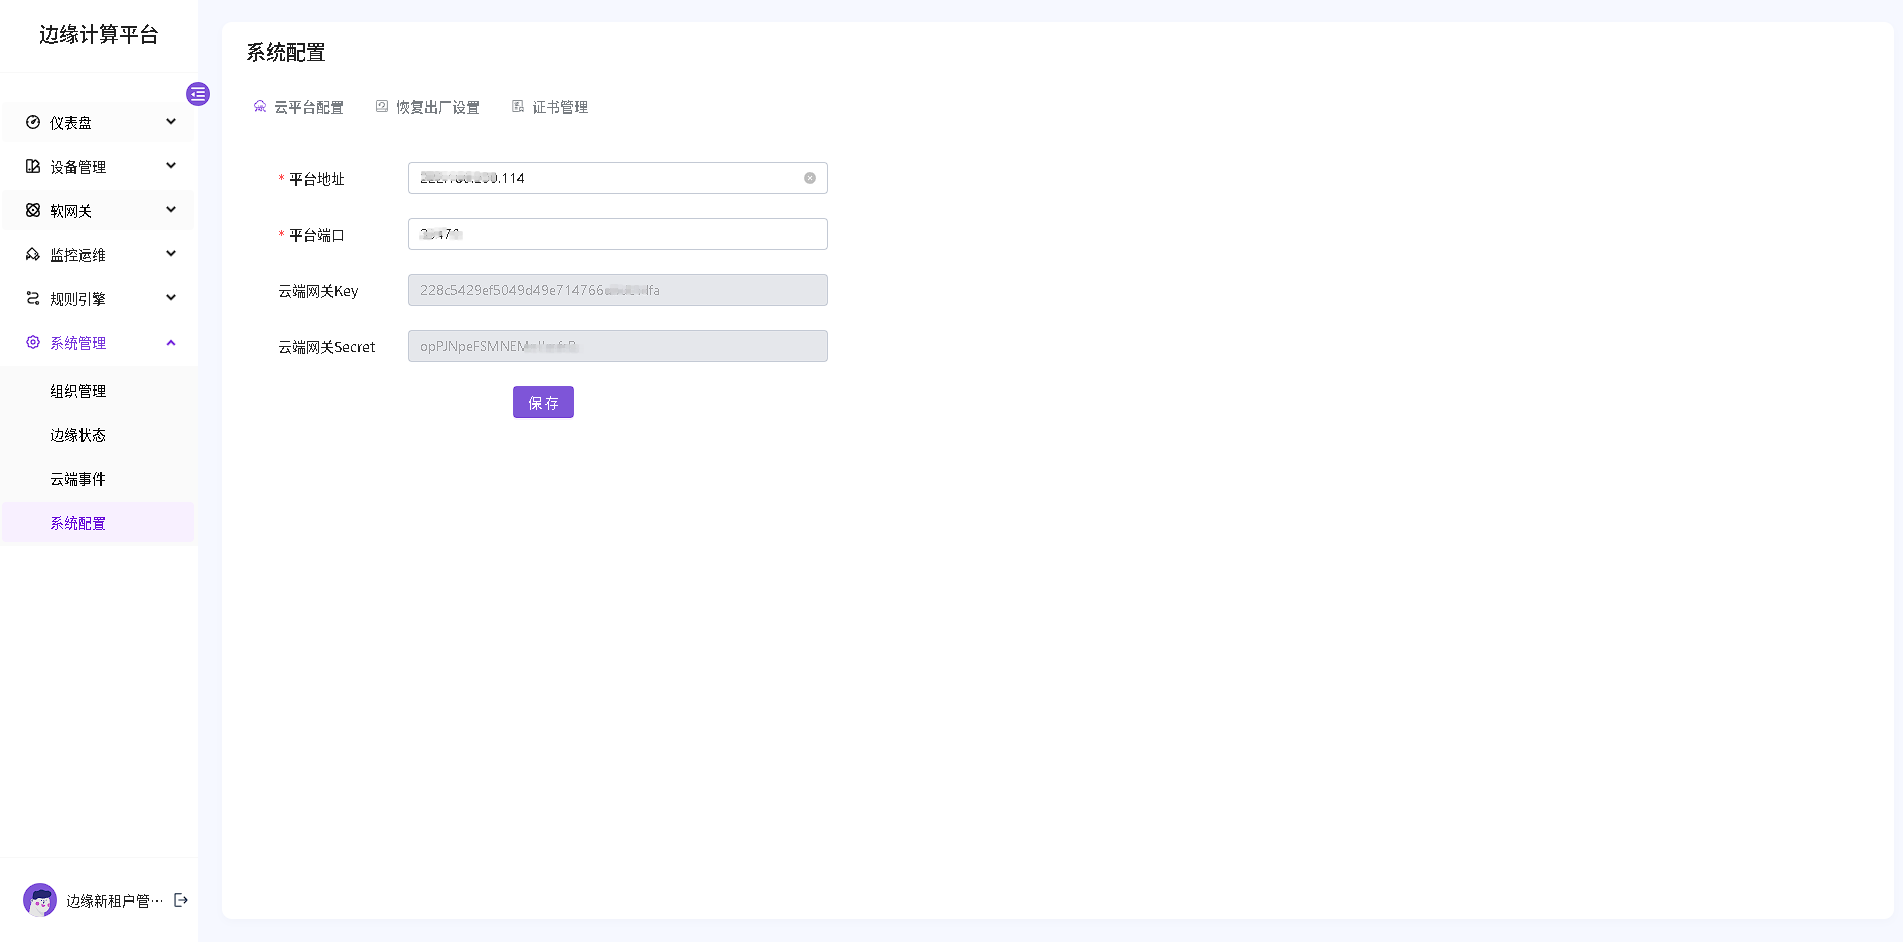Screen dimensions: 1903x942
Task: Switch to the 恢复出厂设置 tab
Action: pyautogui.click(x=428, y=107)
